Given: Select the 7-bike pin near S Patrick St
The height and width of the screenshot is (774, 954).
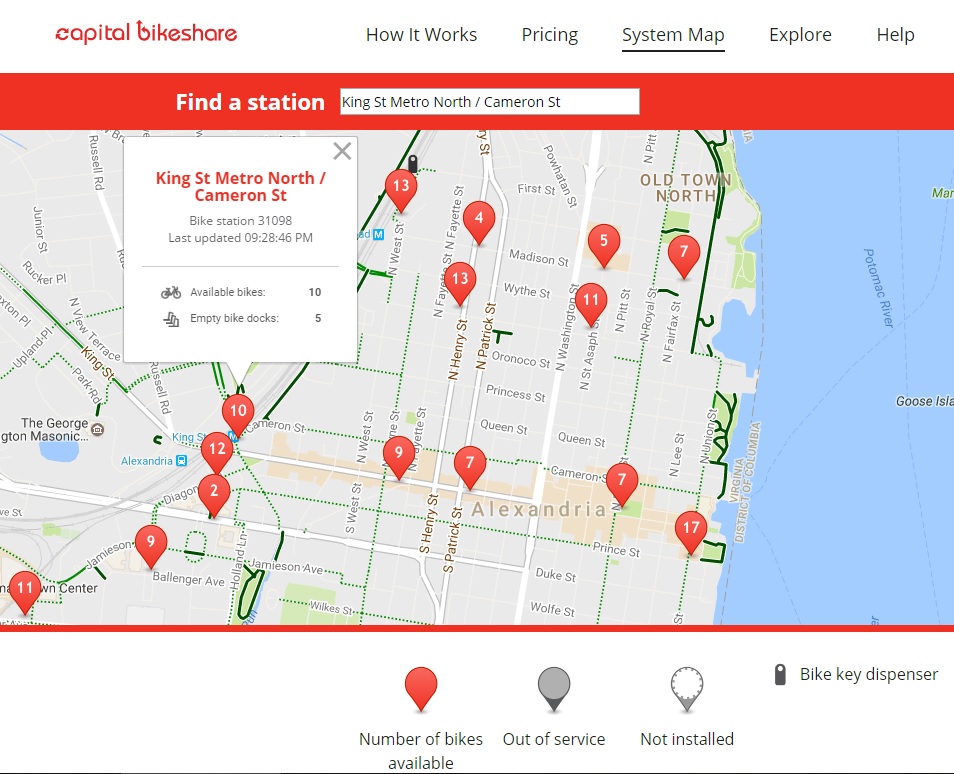Looking at the screenshot, I should [x=469, y=466].
